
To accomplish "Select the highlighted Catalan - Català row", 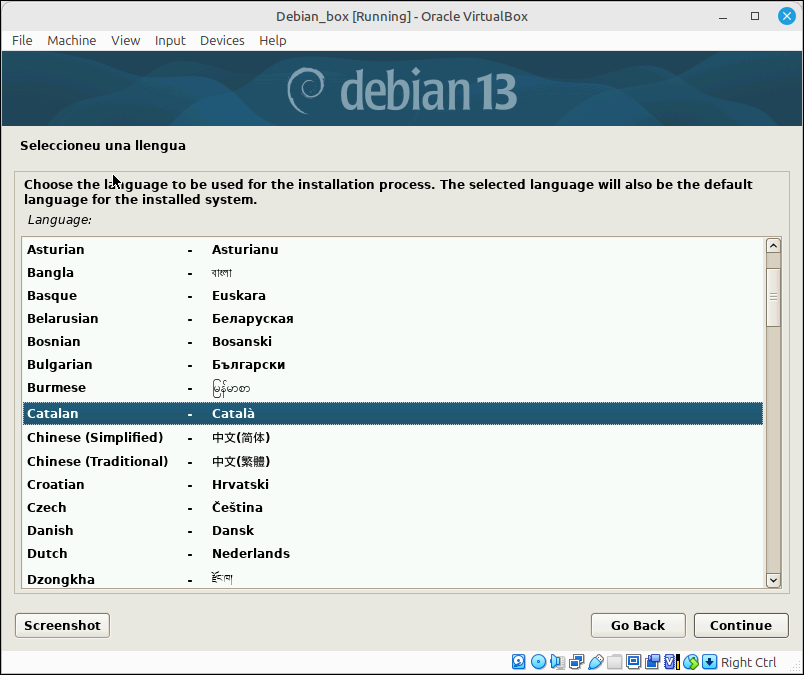I will (x=393, y=413).
